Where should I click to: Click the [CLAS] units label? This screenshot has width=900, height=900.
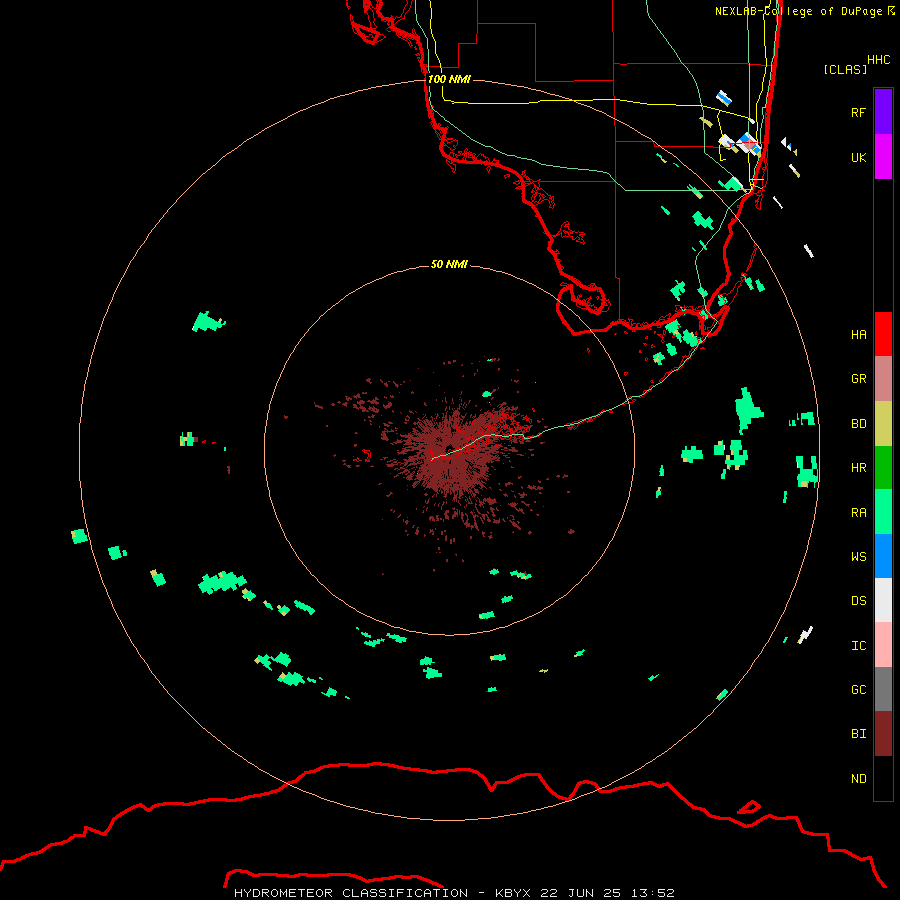click(x=845, y=69)
